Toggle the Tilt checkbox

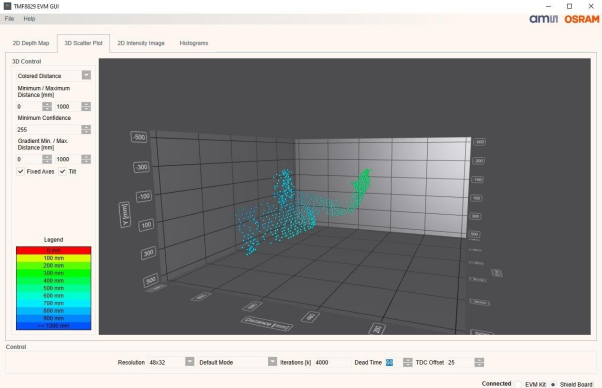pyautogui.click(x=63, y=171)
